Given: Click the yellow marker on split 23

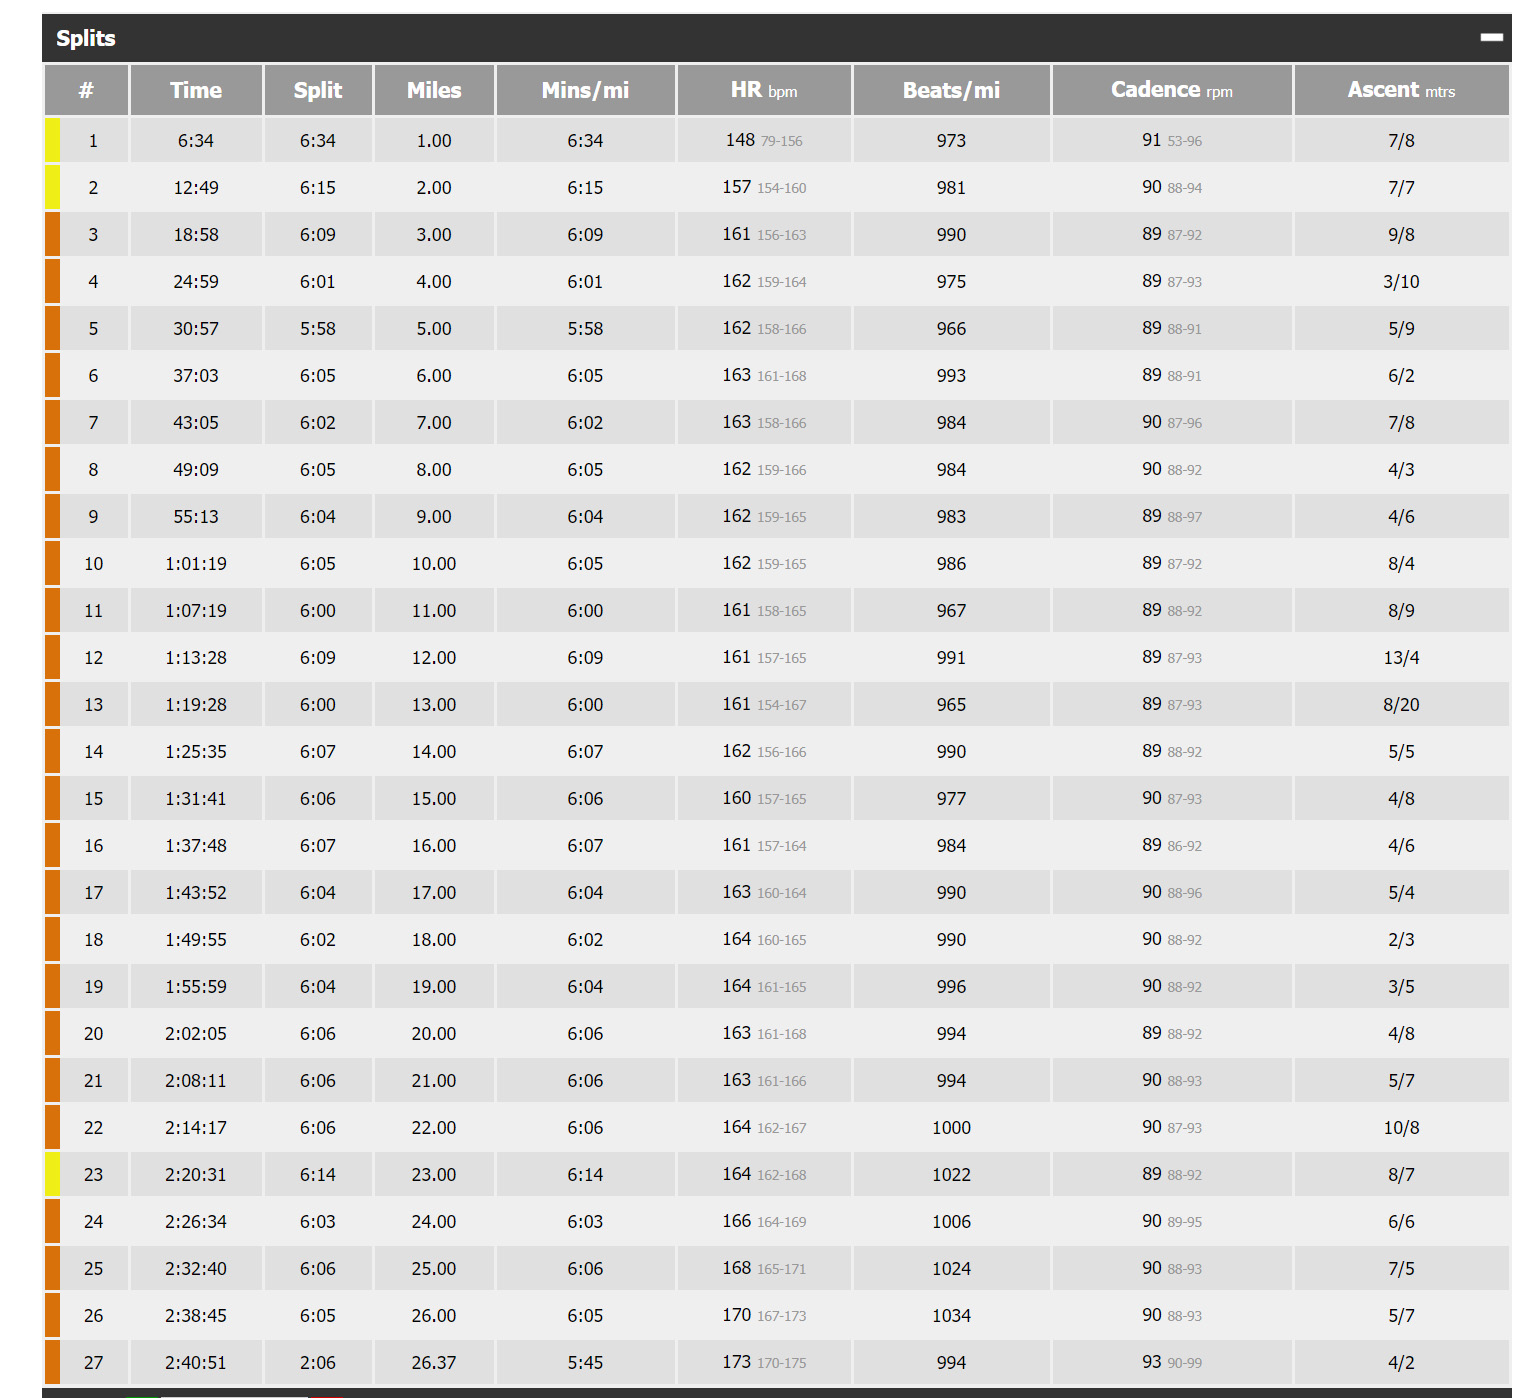Looking at the screenshot, I should point(52,1174).
